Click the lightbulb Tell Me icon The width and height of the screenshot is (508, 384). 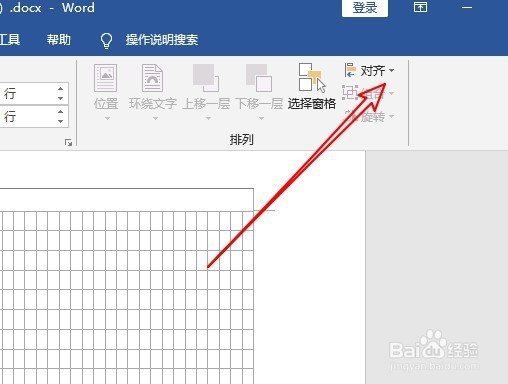106,40
